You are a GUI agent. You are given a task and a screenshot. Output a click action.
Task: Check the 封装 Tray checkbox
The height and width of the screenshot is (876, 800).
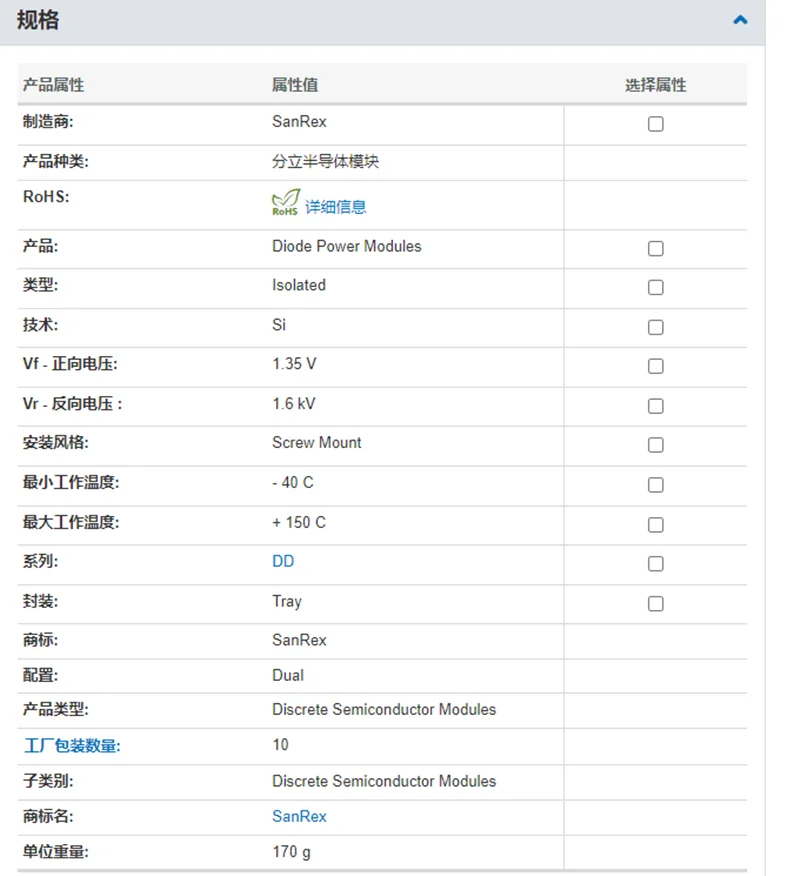coord(655,604)
